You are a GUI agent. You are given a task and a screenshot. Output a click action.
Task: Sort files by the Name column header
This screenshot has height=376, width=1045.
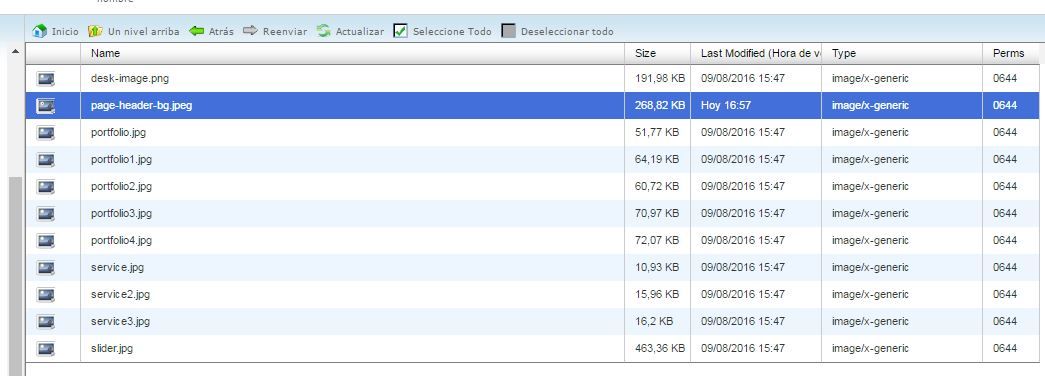353,53
